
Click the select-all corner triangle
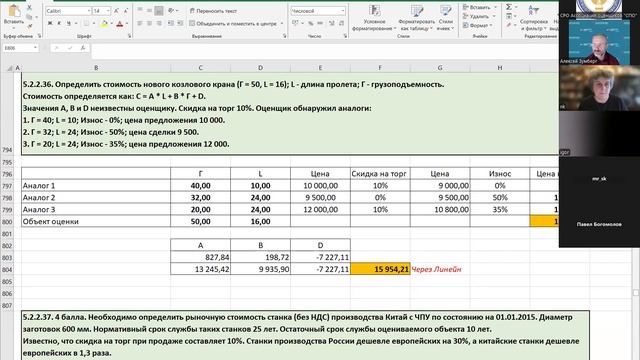click(x=9, y=68)
